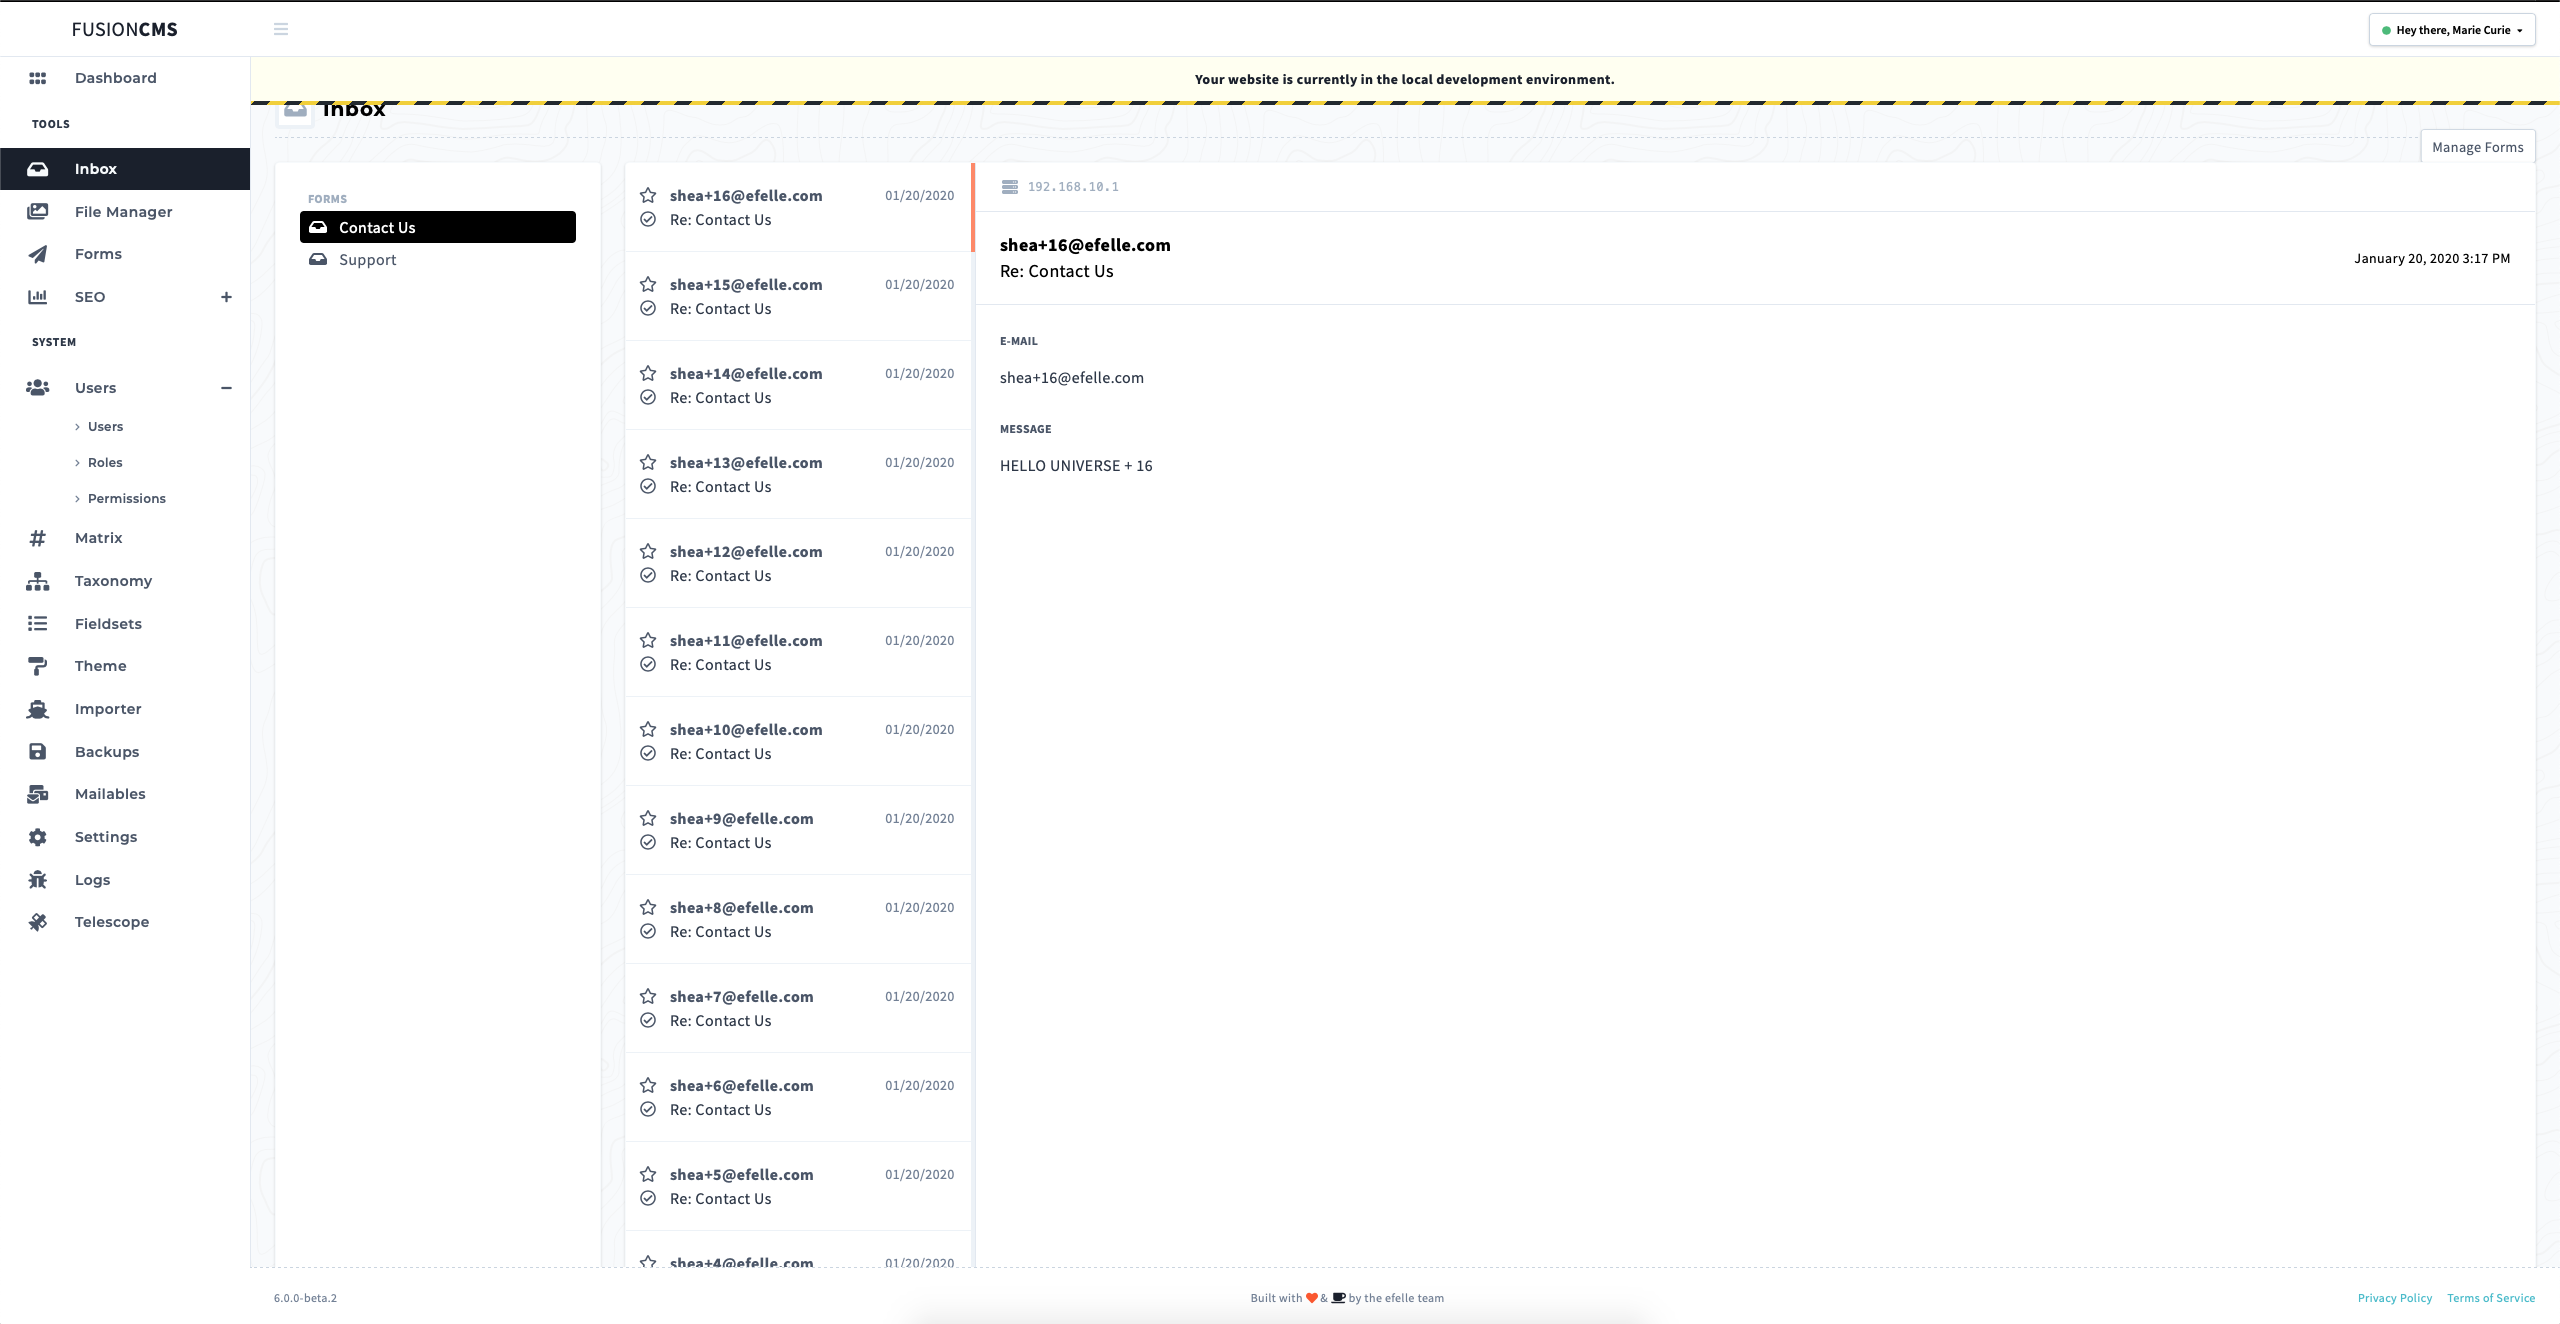The image size is (2560, 1324).
Task: Click the hamburger menu toggle icon
Action: point(281,29)
